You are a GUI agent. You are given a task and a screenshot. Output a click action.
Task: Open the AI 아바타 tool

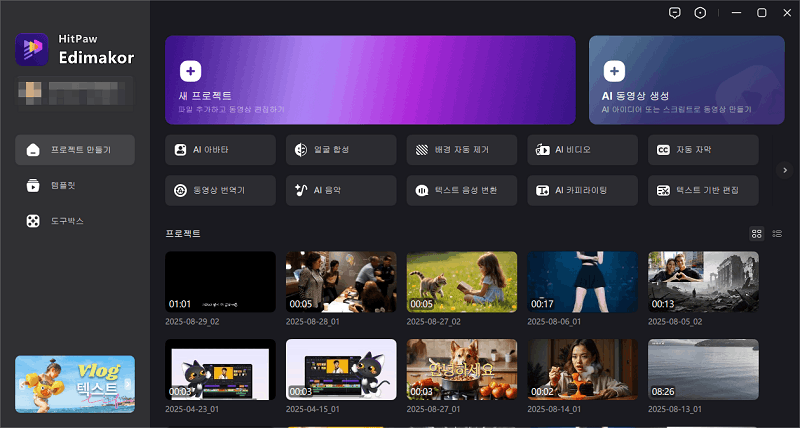pyautogui.click(x=220, y=150)
